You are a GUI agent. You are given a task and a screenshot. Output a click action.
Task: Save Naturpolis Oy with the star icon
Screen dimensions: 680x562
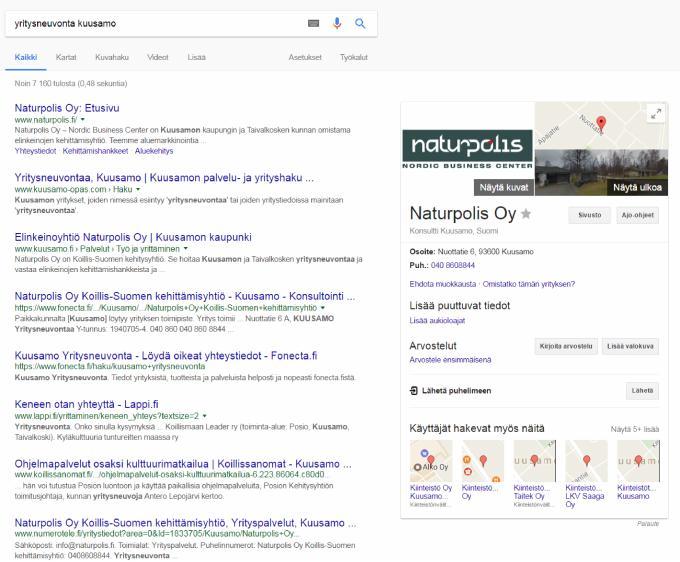(526, 213)
